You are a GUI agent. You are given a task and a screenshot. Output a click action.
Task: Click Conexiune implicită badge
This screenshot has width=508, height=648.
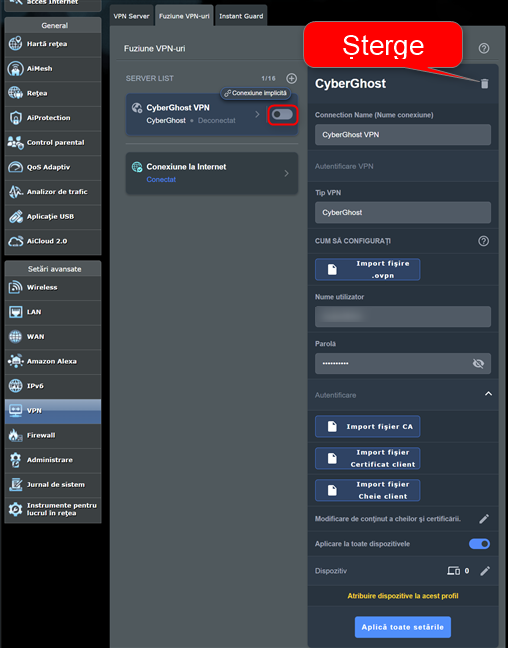(255, 93)
